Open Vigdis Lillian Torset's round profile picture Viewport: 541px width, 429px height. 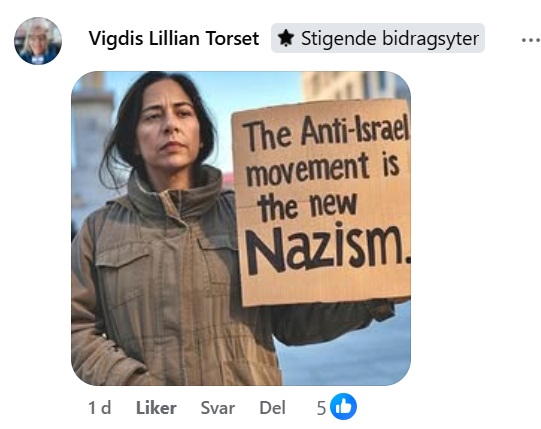tap(38, 41)
